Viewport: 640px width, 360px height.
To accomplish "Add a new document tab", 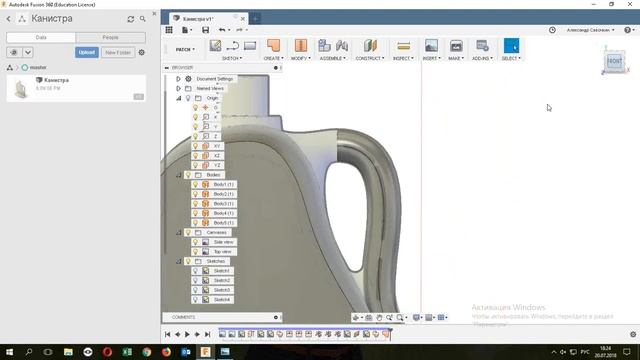I will point(255,19).
